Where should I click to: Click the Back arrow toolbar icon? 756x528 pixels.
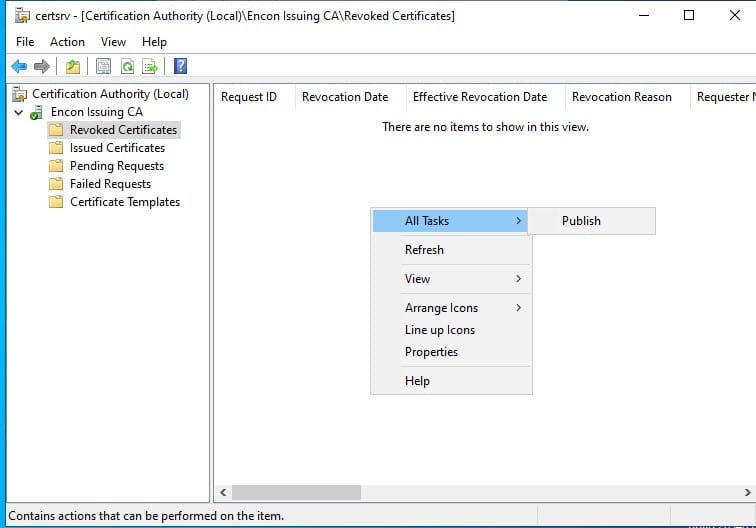coord(18,67)
